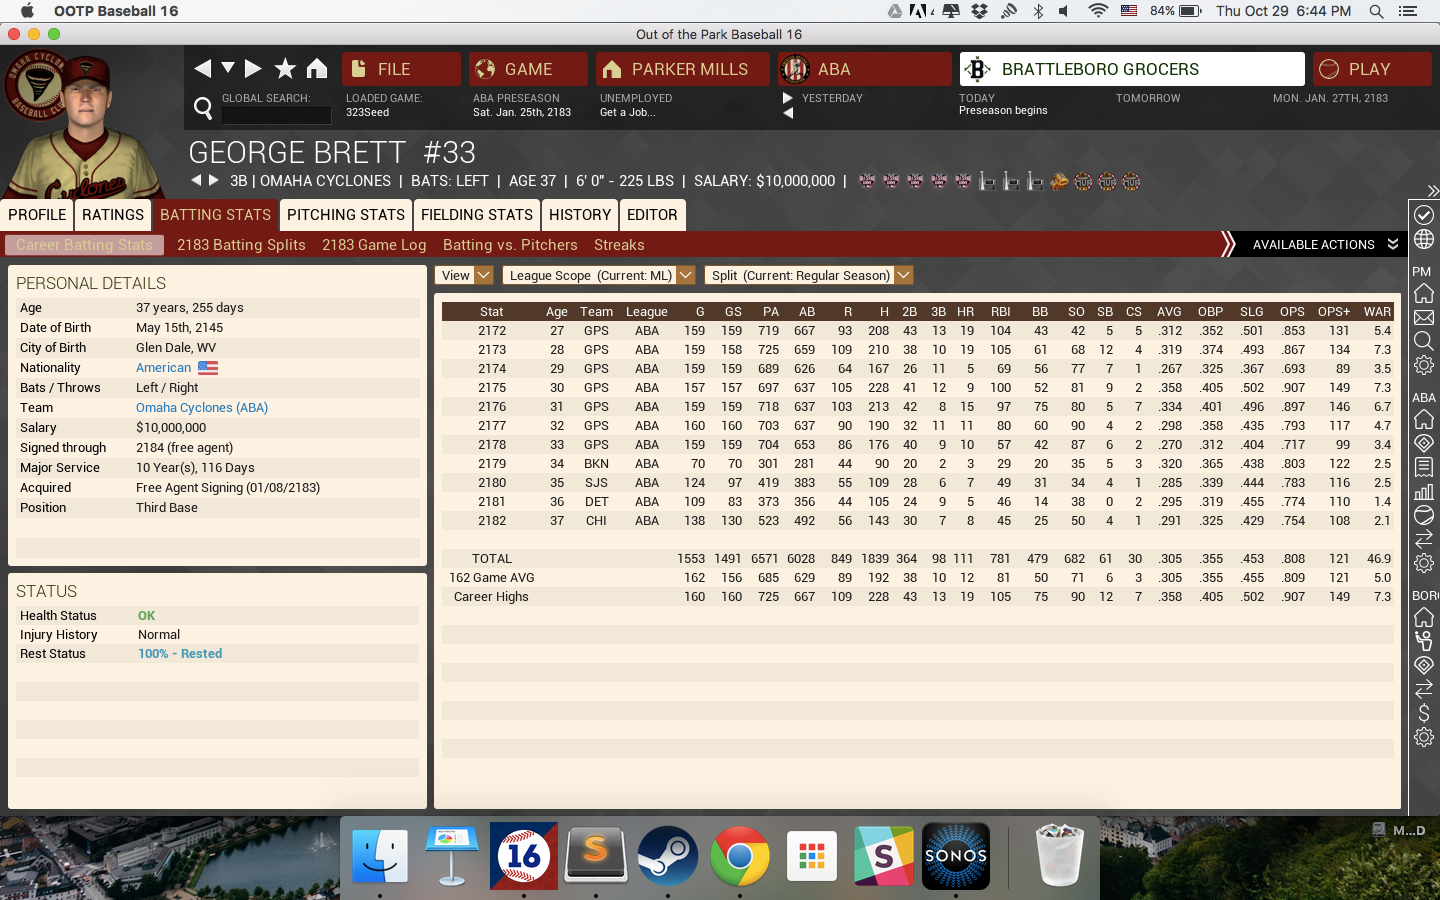Click the Omaha Cyclones (ABA) team link
This screenshot has height=900, width=1440.
tap(202, 408)
